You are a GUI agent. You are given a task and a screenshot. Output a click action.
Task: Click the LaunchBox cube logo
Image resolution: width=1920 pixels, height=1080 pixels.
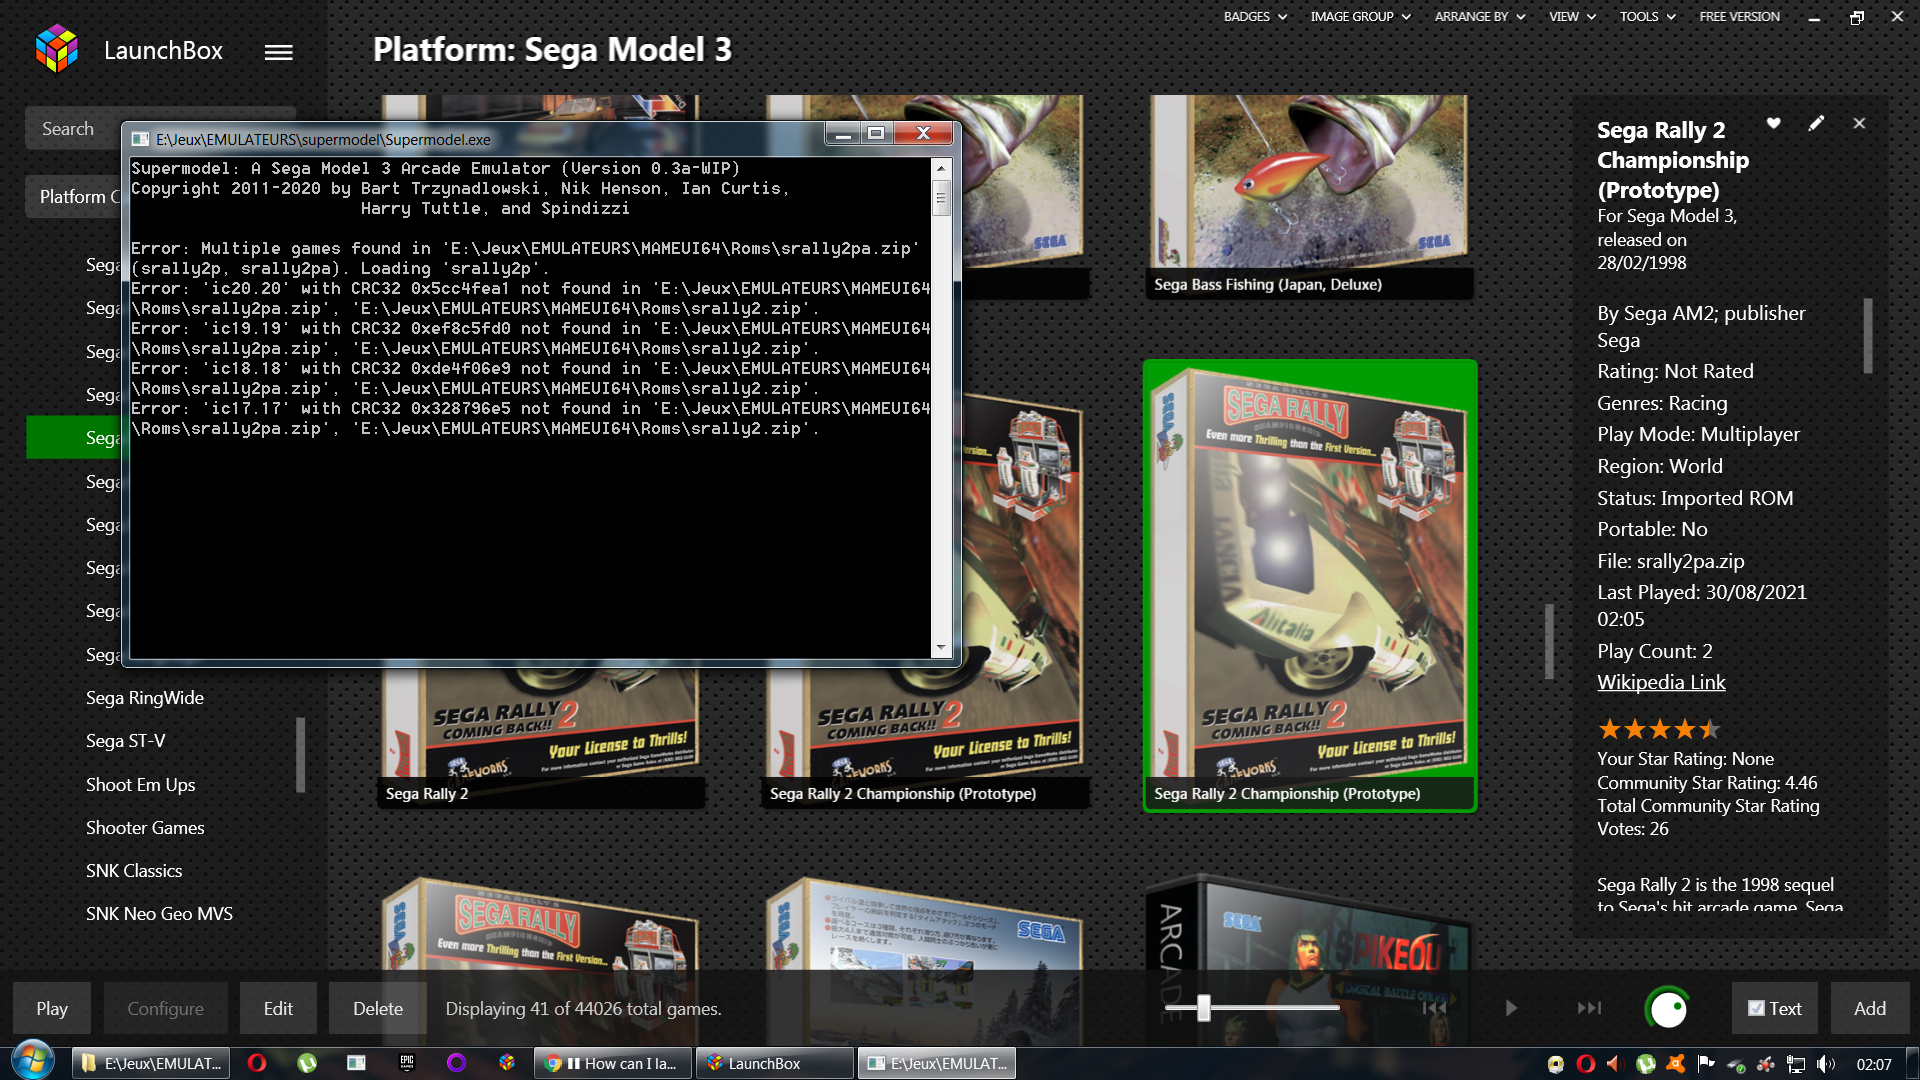click(x=57, y=49)
